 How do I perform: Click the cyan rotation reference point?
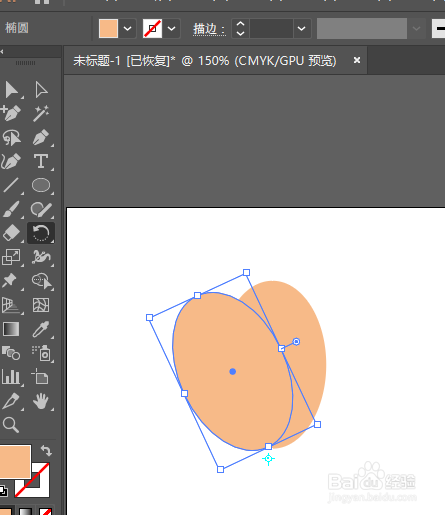[268, 459]
